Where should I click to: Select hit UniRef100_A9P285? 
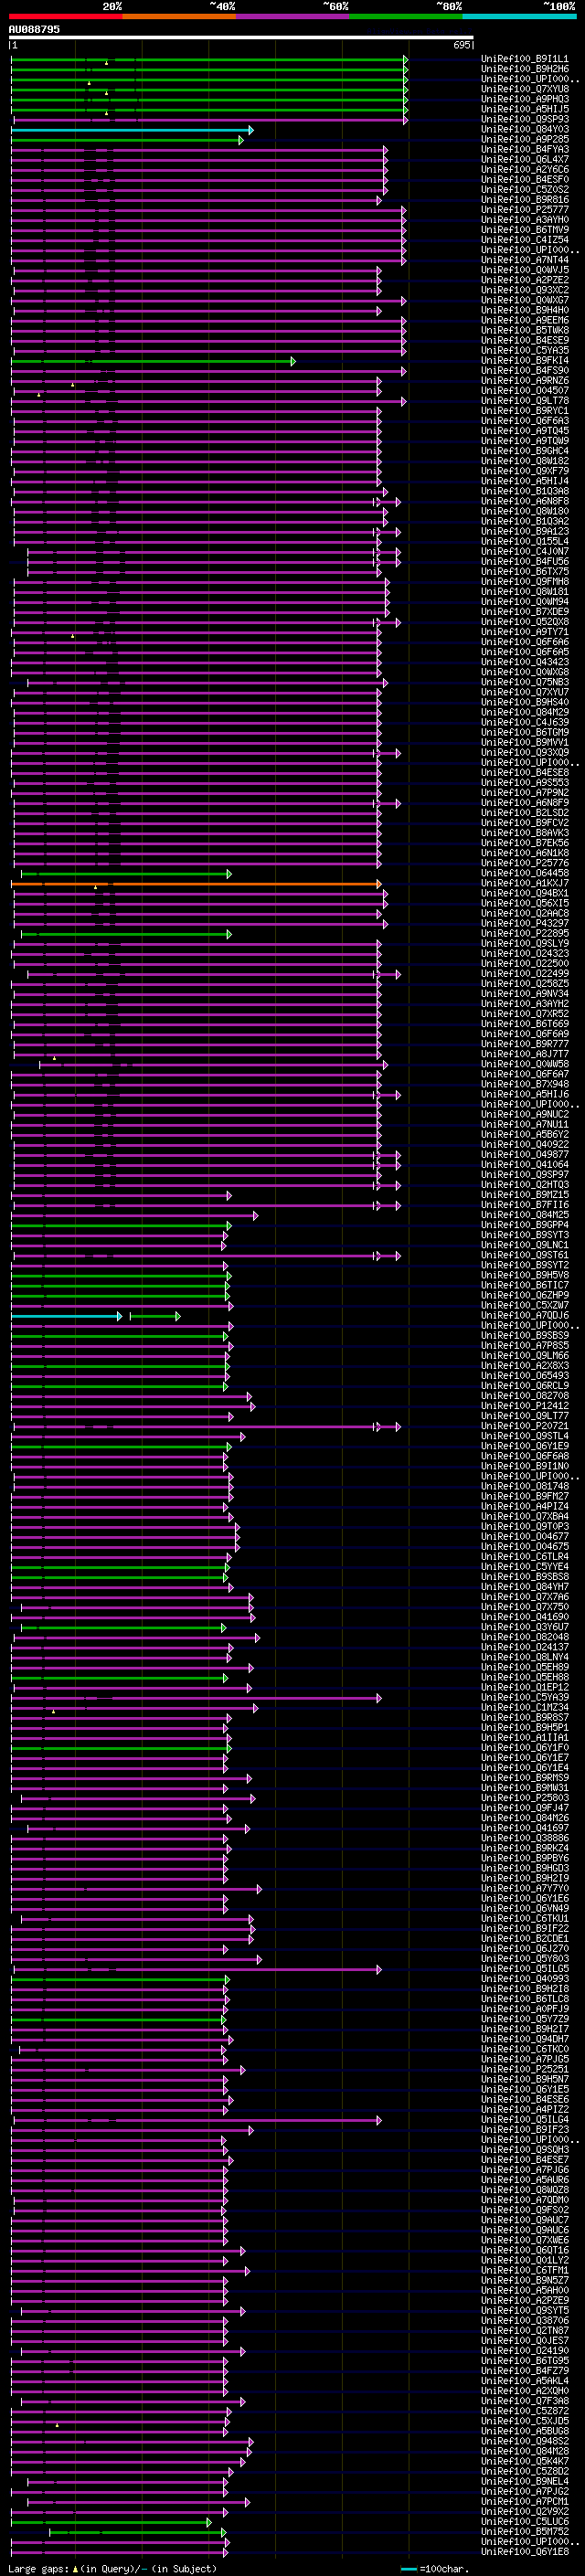tap(525, 139)
